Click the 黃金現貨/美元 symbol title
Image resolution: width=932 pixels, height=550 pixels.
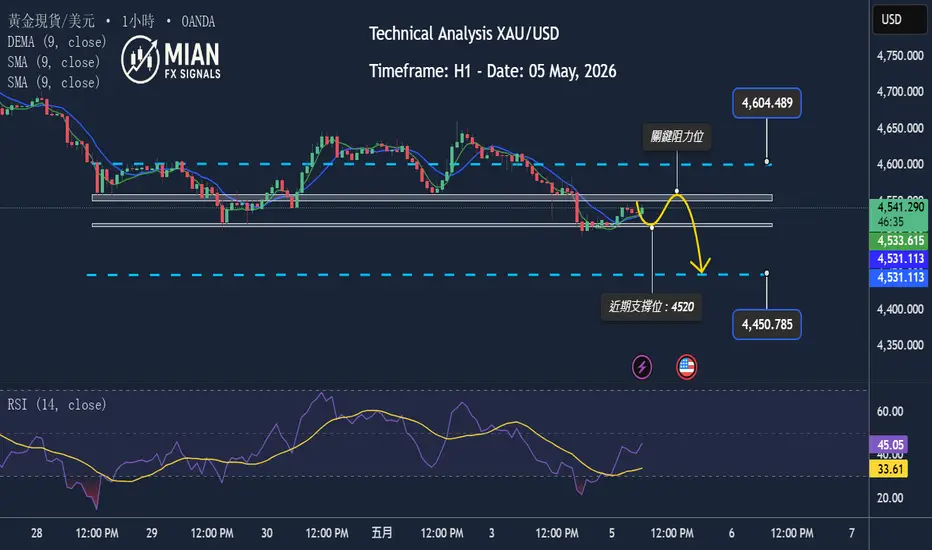click(51, 21)
